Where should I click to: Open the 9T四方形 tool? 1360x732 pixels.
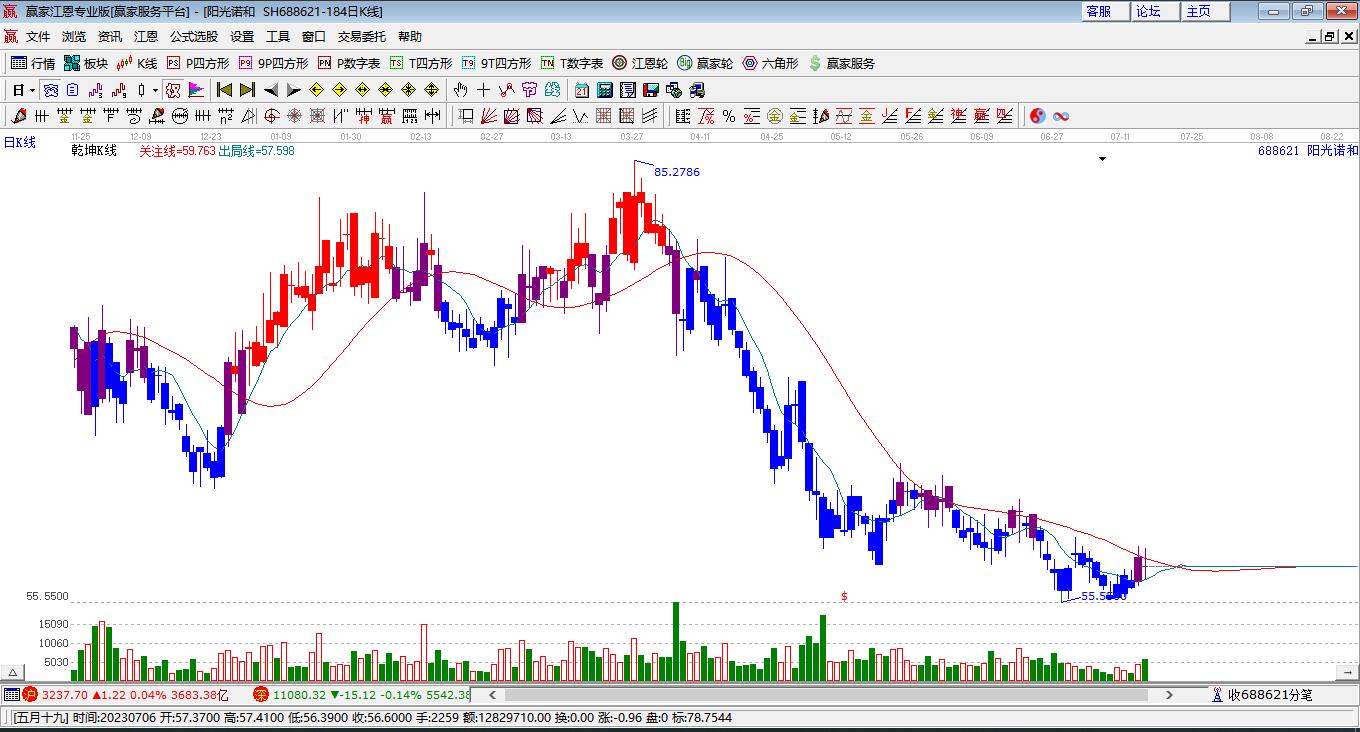coord(496,63)
